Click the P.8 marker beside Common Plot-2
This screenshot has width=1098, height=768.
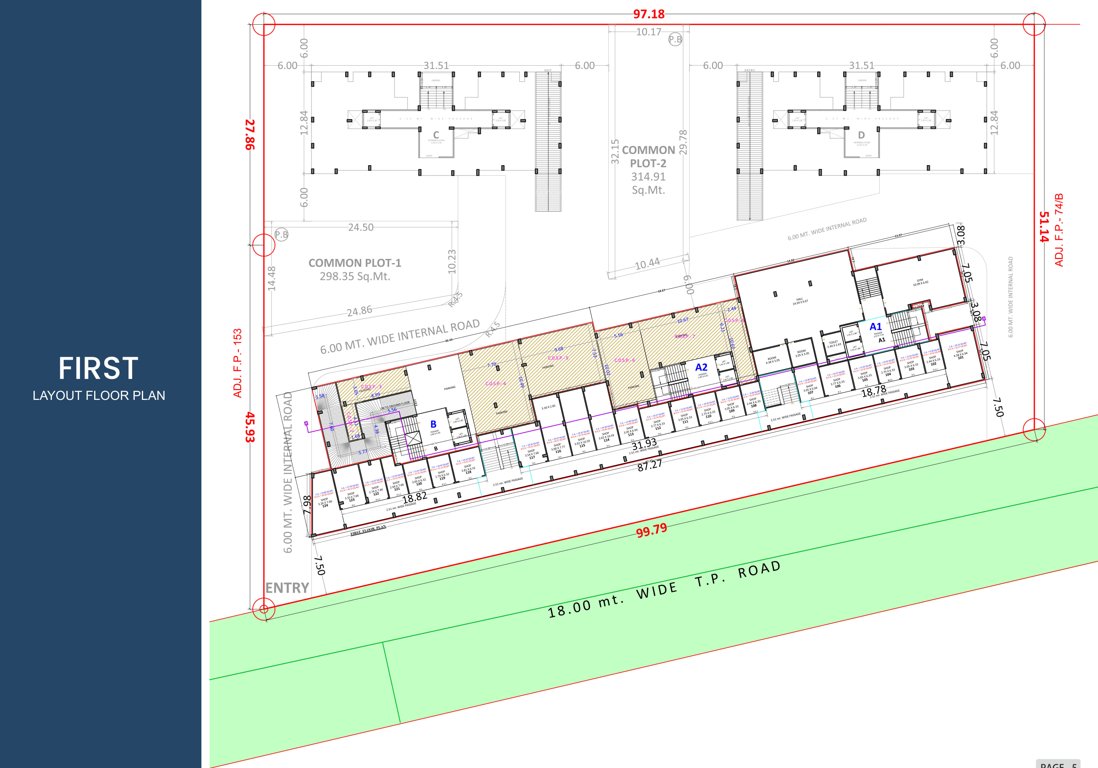(x=676, y=39)
